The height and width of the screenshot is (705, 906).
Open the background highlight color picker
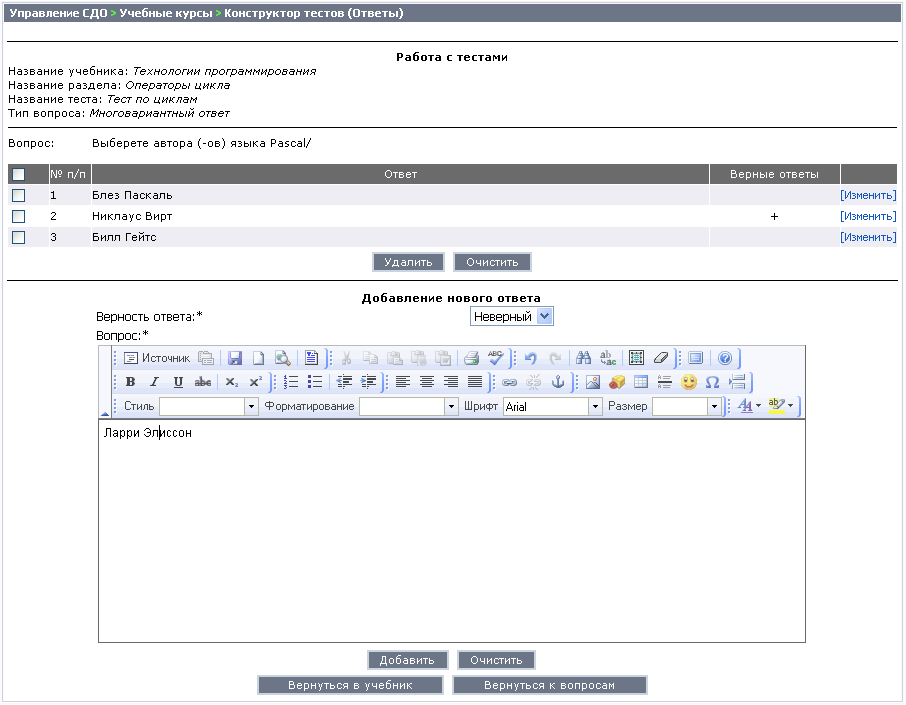click(781, 406)
